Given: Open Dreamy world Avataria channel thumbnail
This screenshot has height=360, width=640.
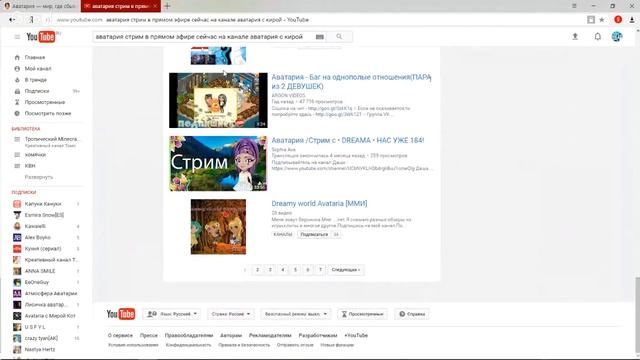Looking at the screenshot, I should tap(218, 227).
